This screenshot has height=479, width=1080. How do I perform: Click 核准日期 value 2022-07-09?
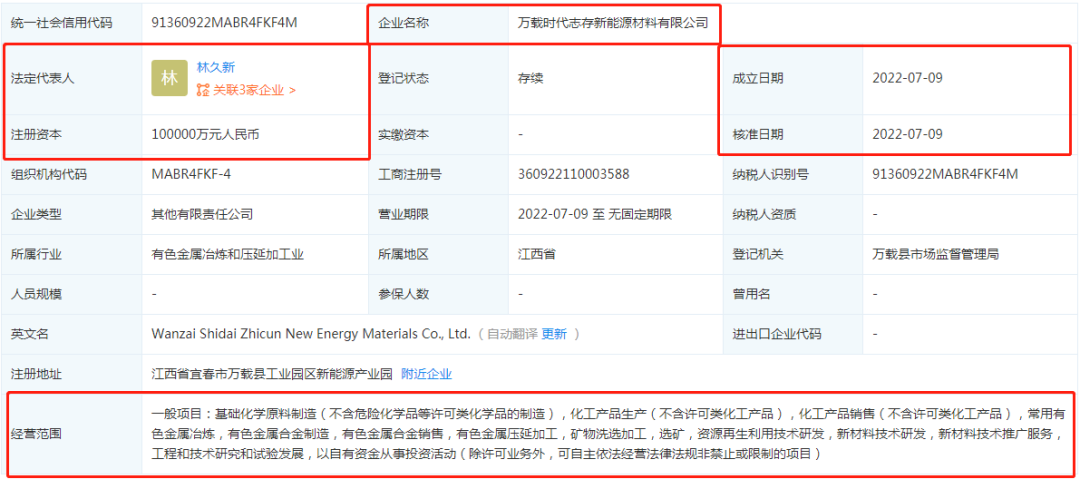click(x=907, y=134)
